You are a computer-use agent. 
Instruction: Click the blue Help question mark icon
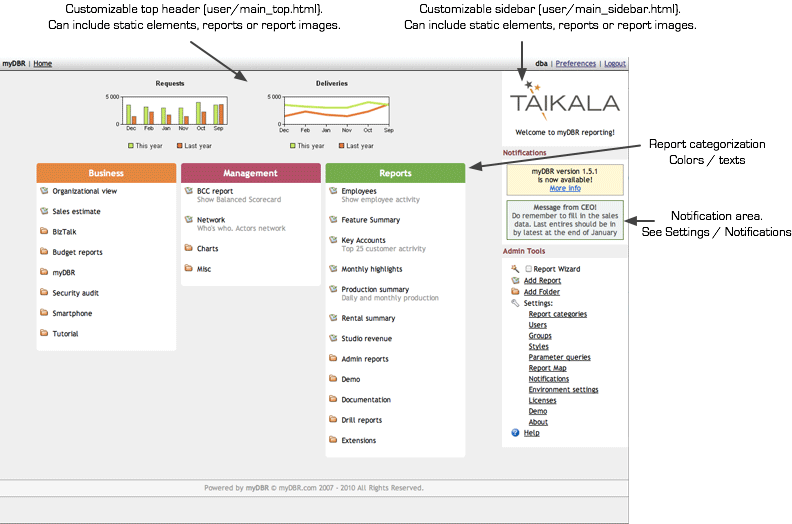515,433
